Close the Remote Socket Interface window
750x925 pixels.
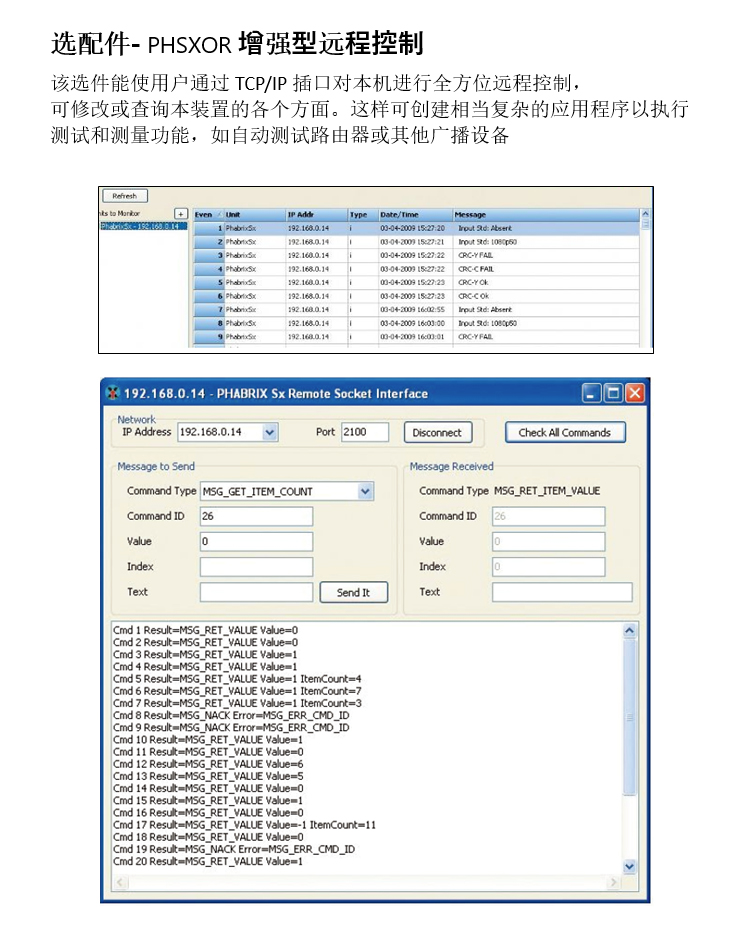635,393
